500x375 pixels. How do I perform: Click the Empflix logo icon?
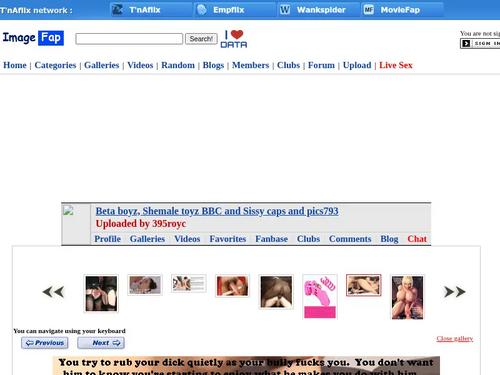[x=202, y=9]
